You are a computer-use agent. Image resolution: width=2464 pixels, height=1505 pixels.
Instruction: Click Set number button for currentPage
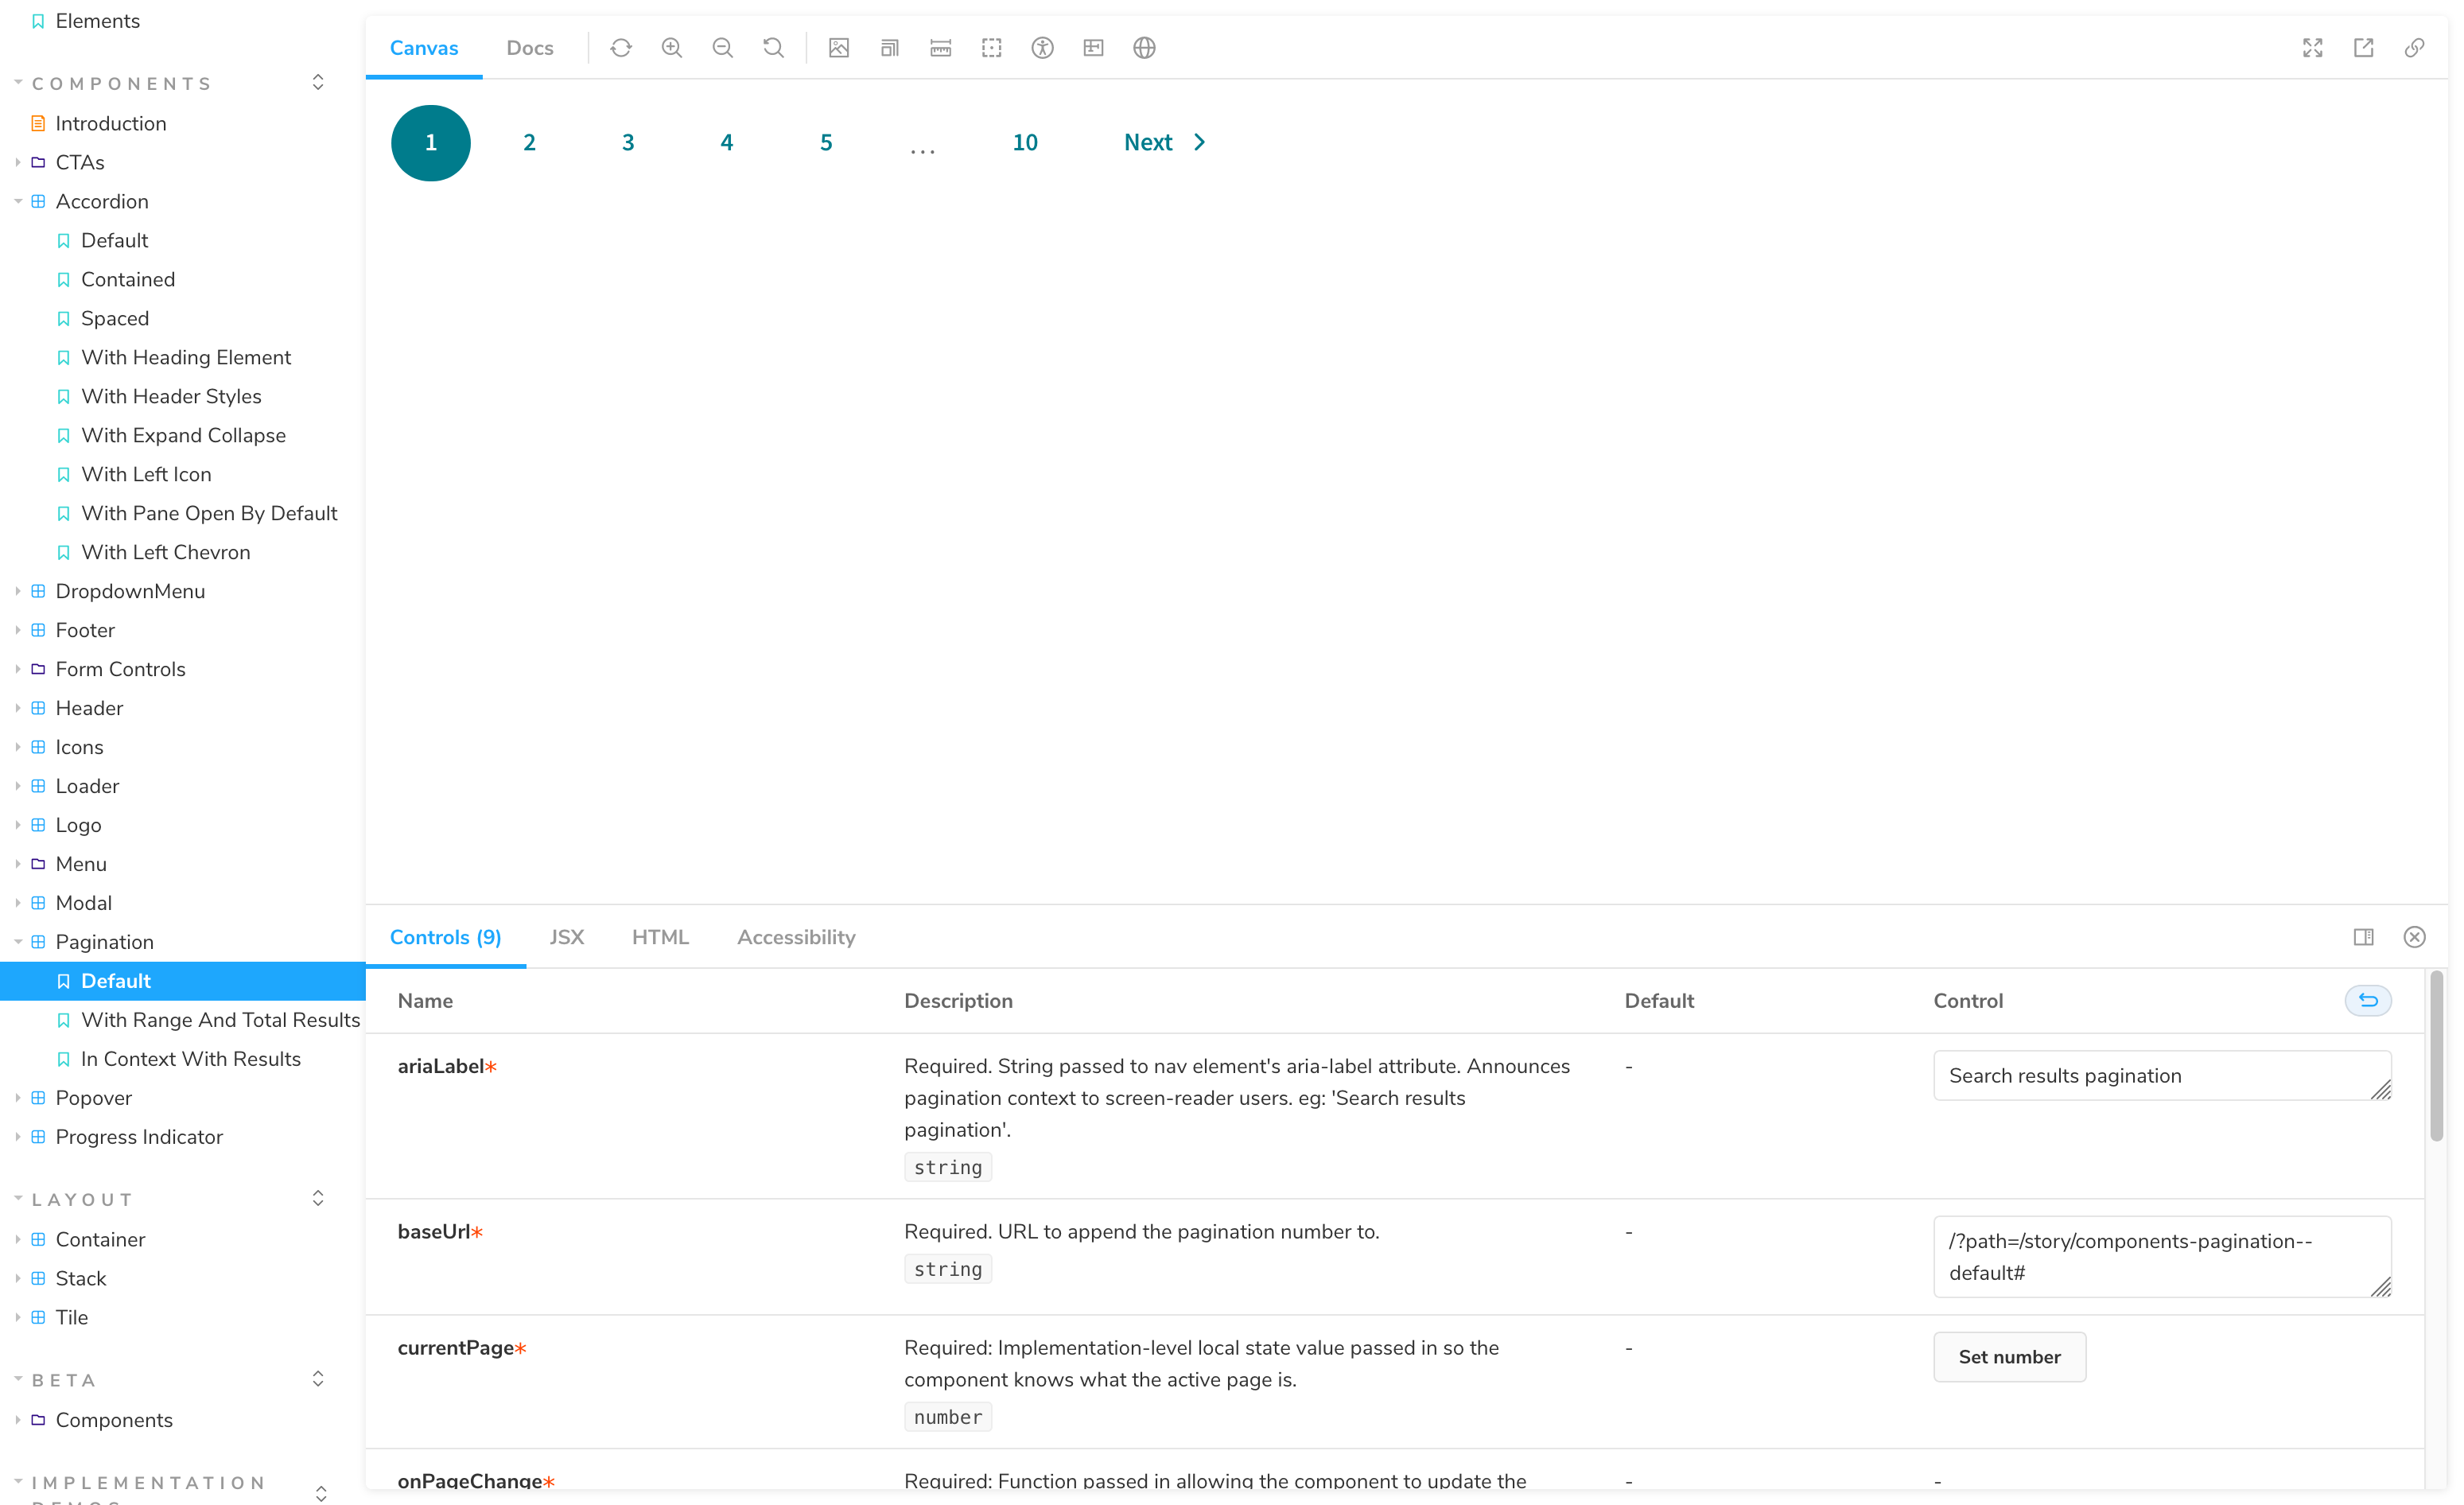[2008, 1357]
